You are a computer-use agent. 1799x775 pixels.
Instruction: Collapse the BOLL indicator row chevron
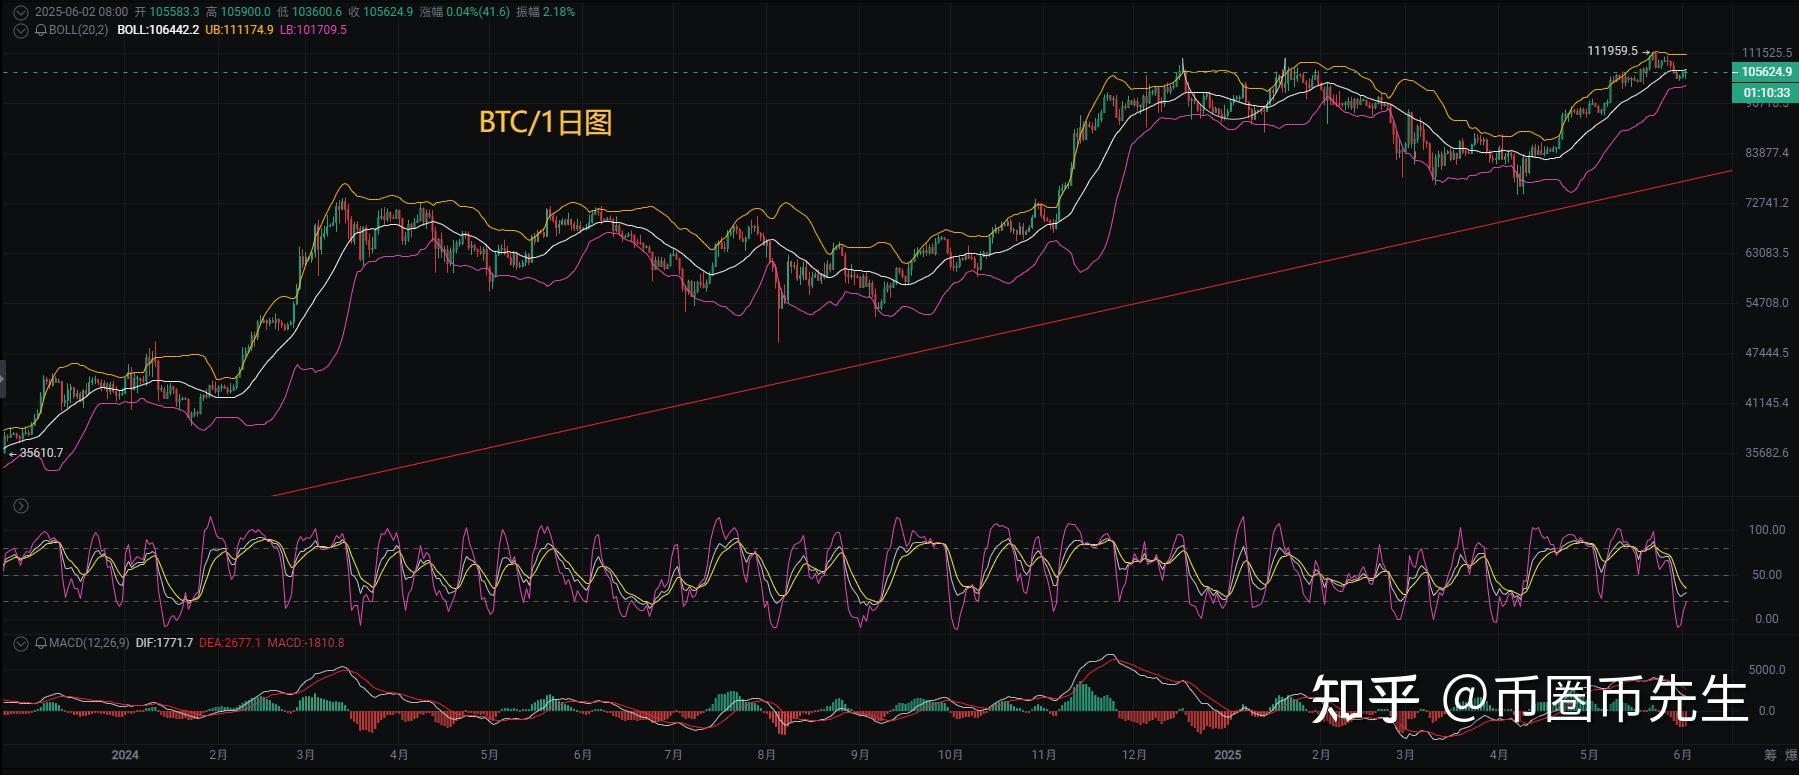coord(20,30)
